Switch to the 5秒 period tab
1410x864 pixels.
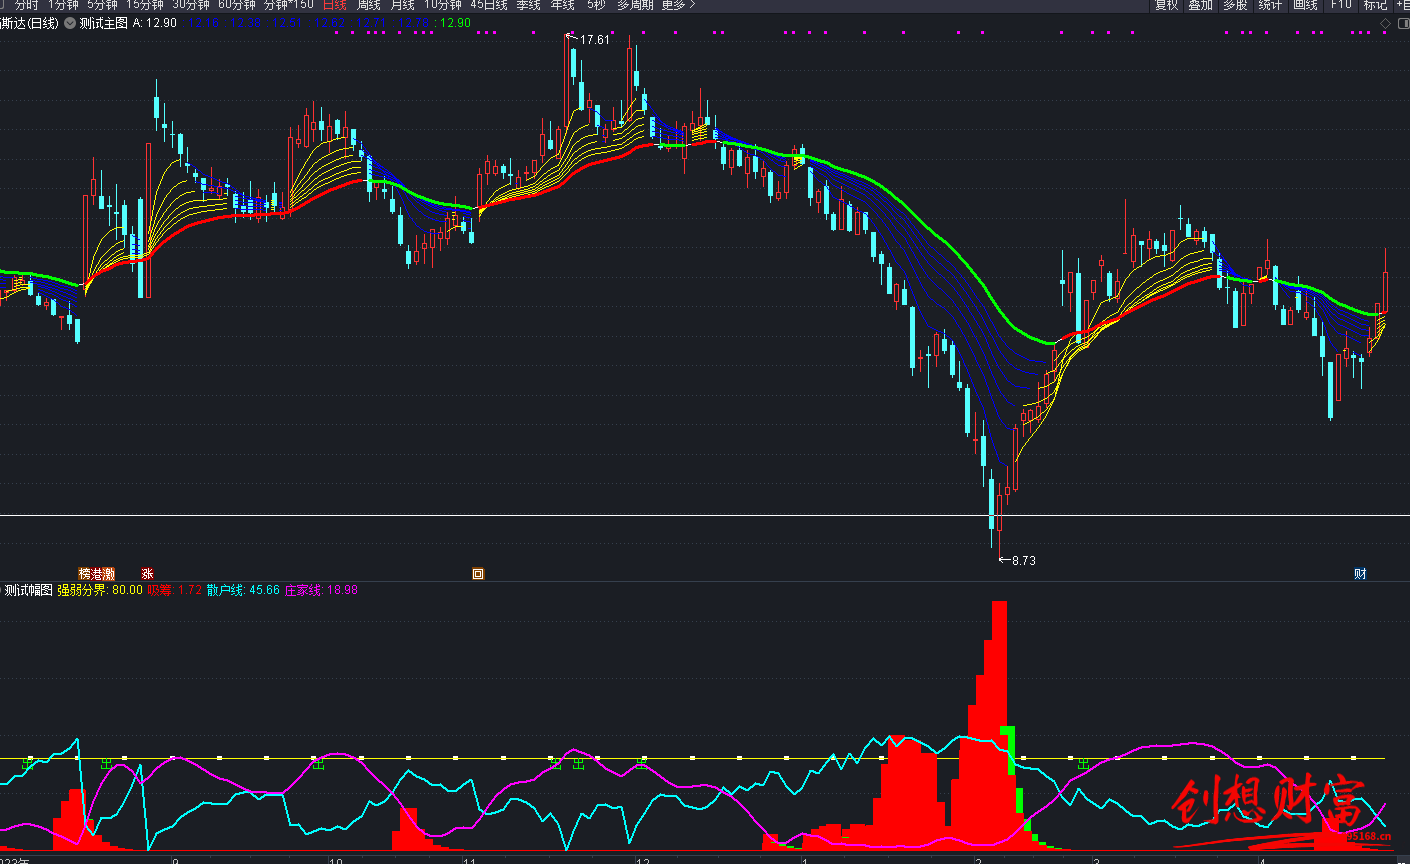tap(596, 5)
